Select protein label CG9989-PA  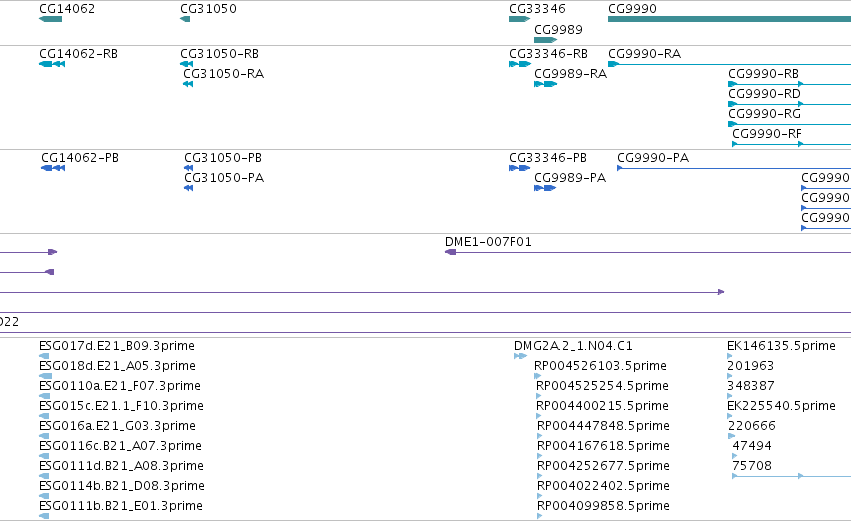[x=570, y=178]
